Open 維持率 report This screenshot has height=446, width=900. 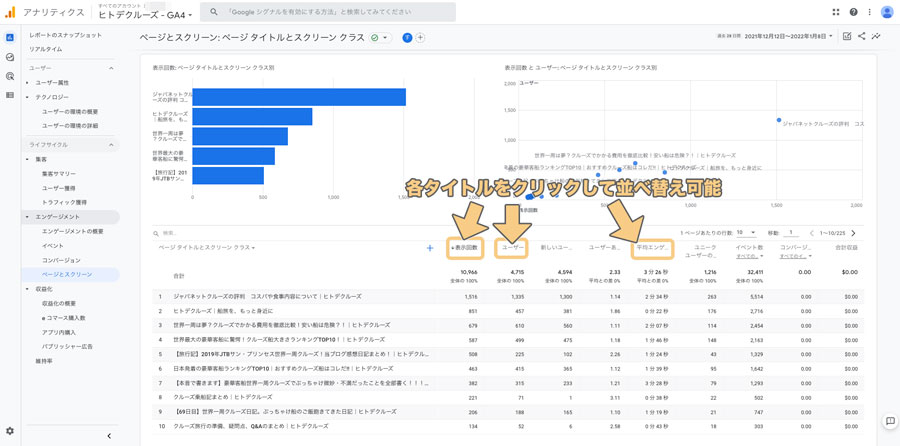point(43,361)
